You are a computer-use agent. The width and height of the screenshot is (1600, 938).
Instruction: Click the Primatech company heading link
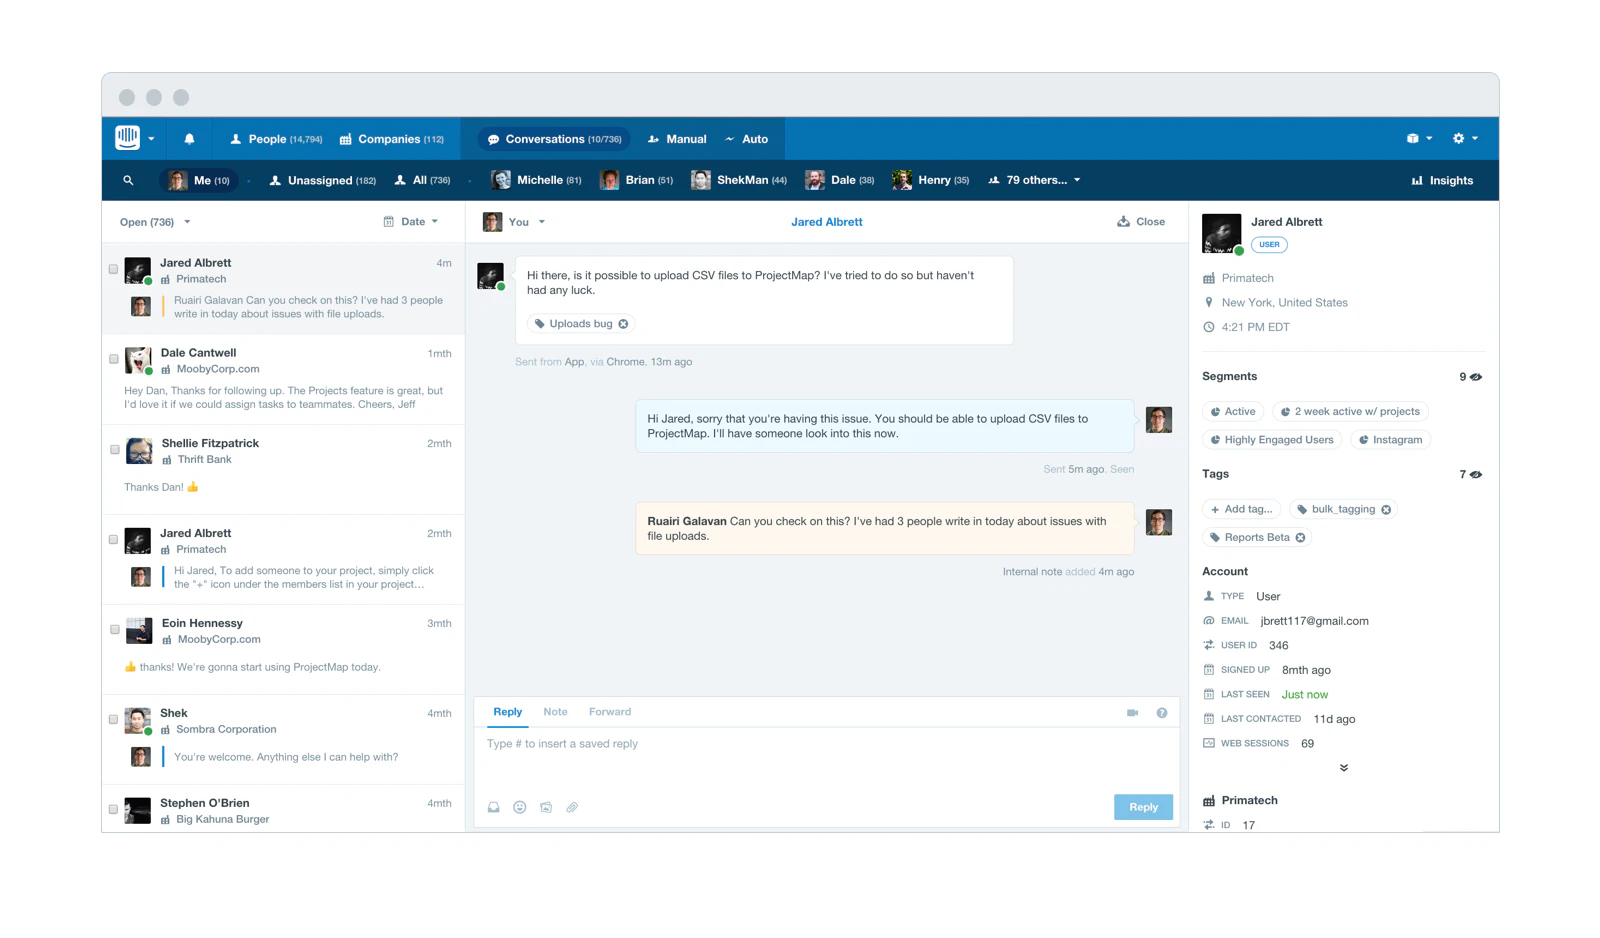(x=1249, y=801)
